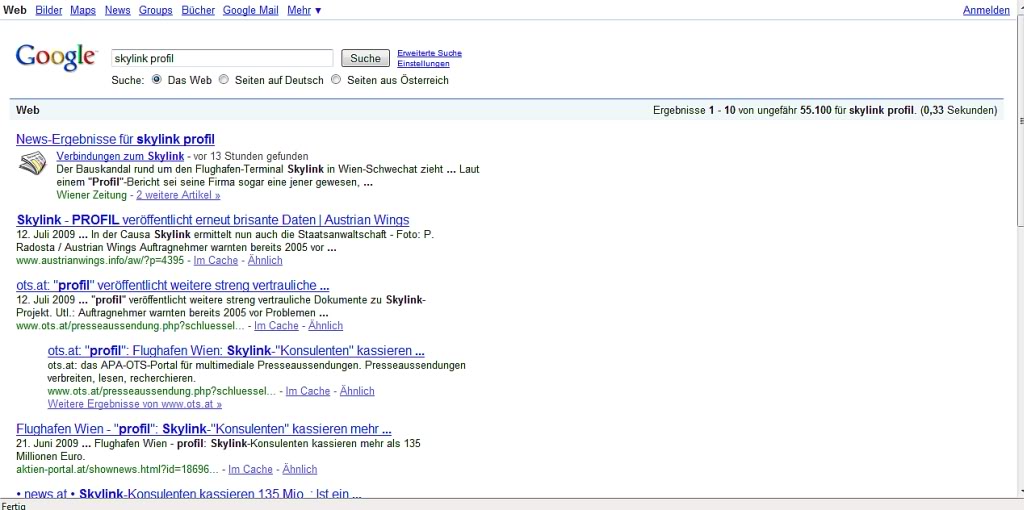Click the newspaper icon beside news results
1024x510 pixels.
pyautogui.click(x=33, y=163)
